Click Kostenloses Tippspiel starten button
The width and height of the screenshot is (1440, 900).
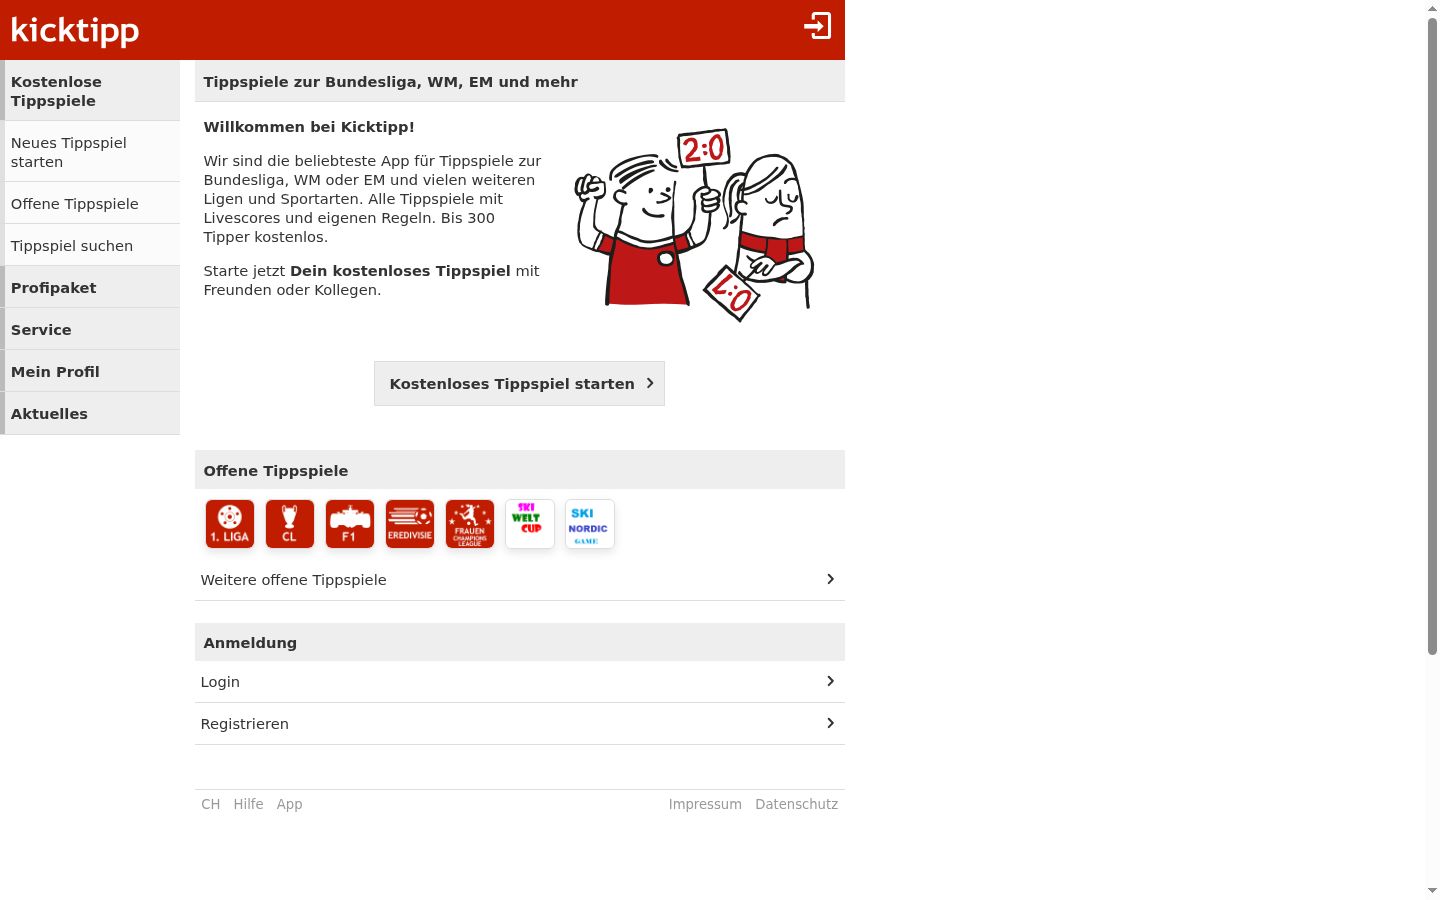(x=519, y=384)
